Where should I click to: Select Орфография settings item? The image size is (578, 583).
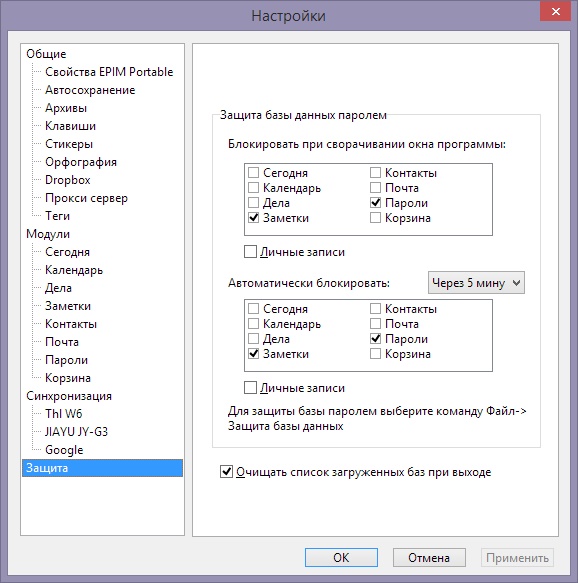pos(81,162)
